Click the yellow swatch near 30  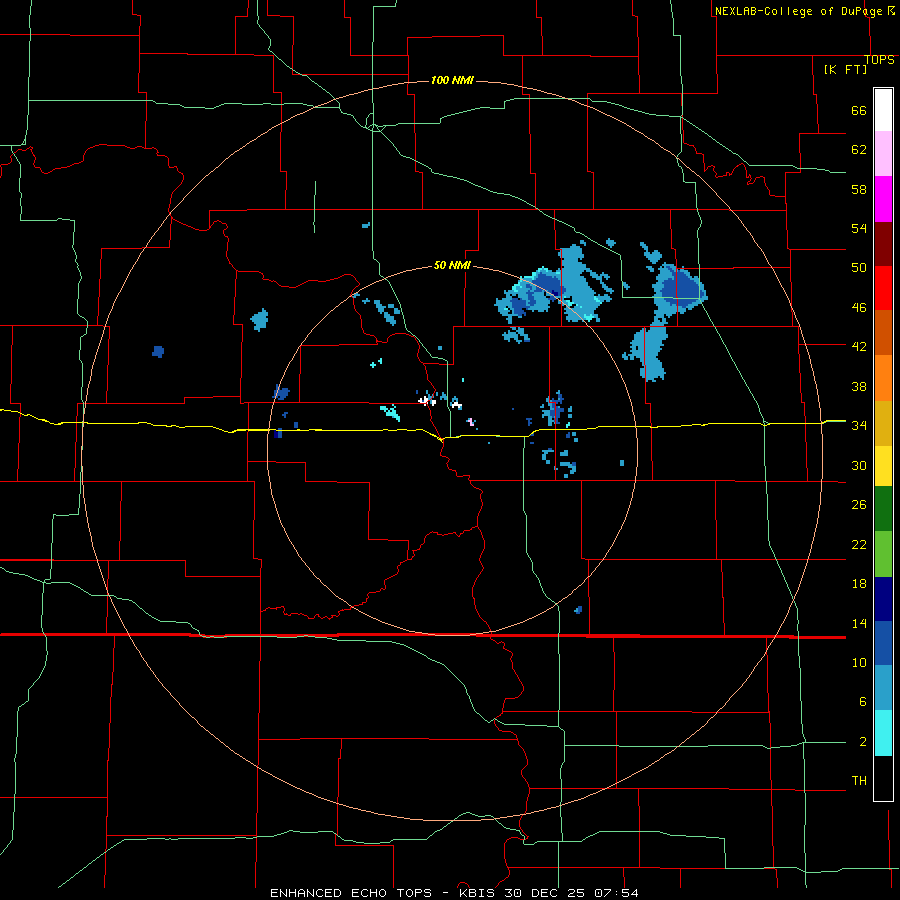click(x=883, y=465)
